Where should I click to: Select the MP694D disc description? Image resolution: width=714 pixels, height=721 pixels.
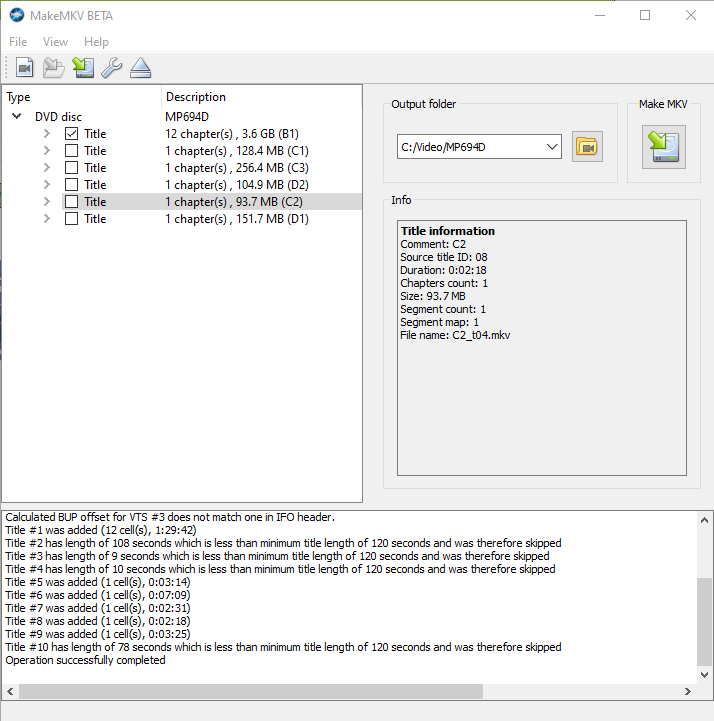[x=187, y=117]
